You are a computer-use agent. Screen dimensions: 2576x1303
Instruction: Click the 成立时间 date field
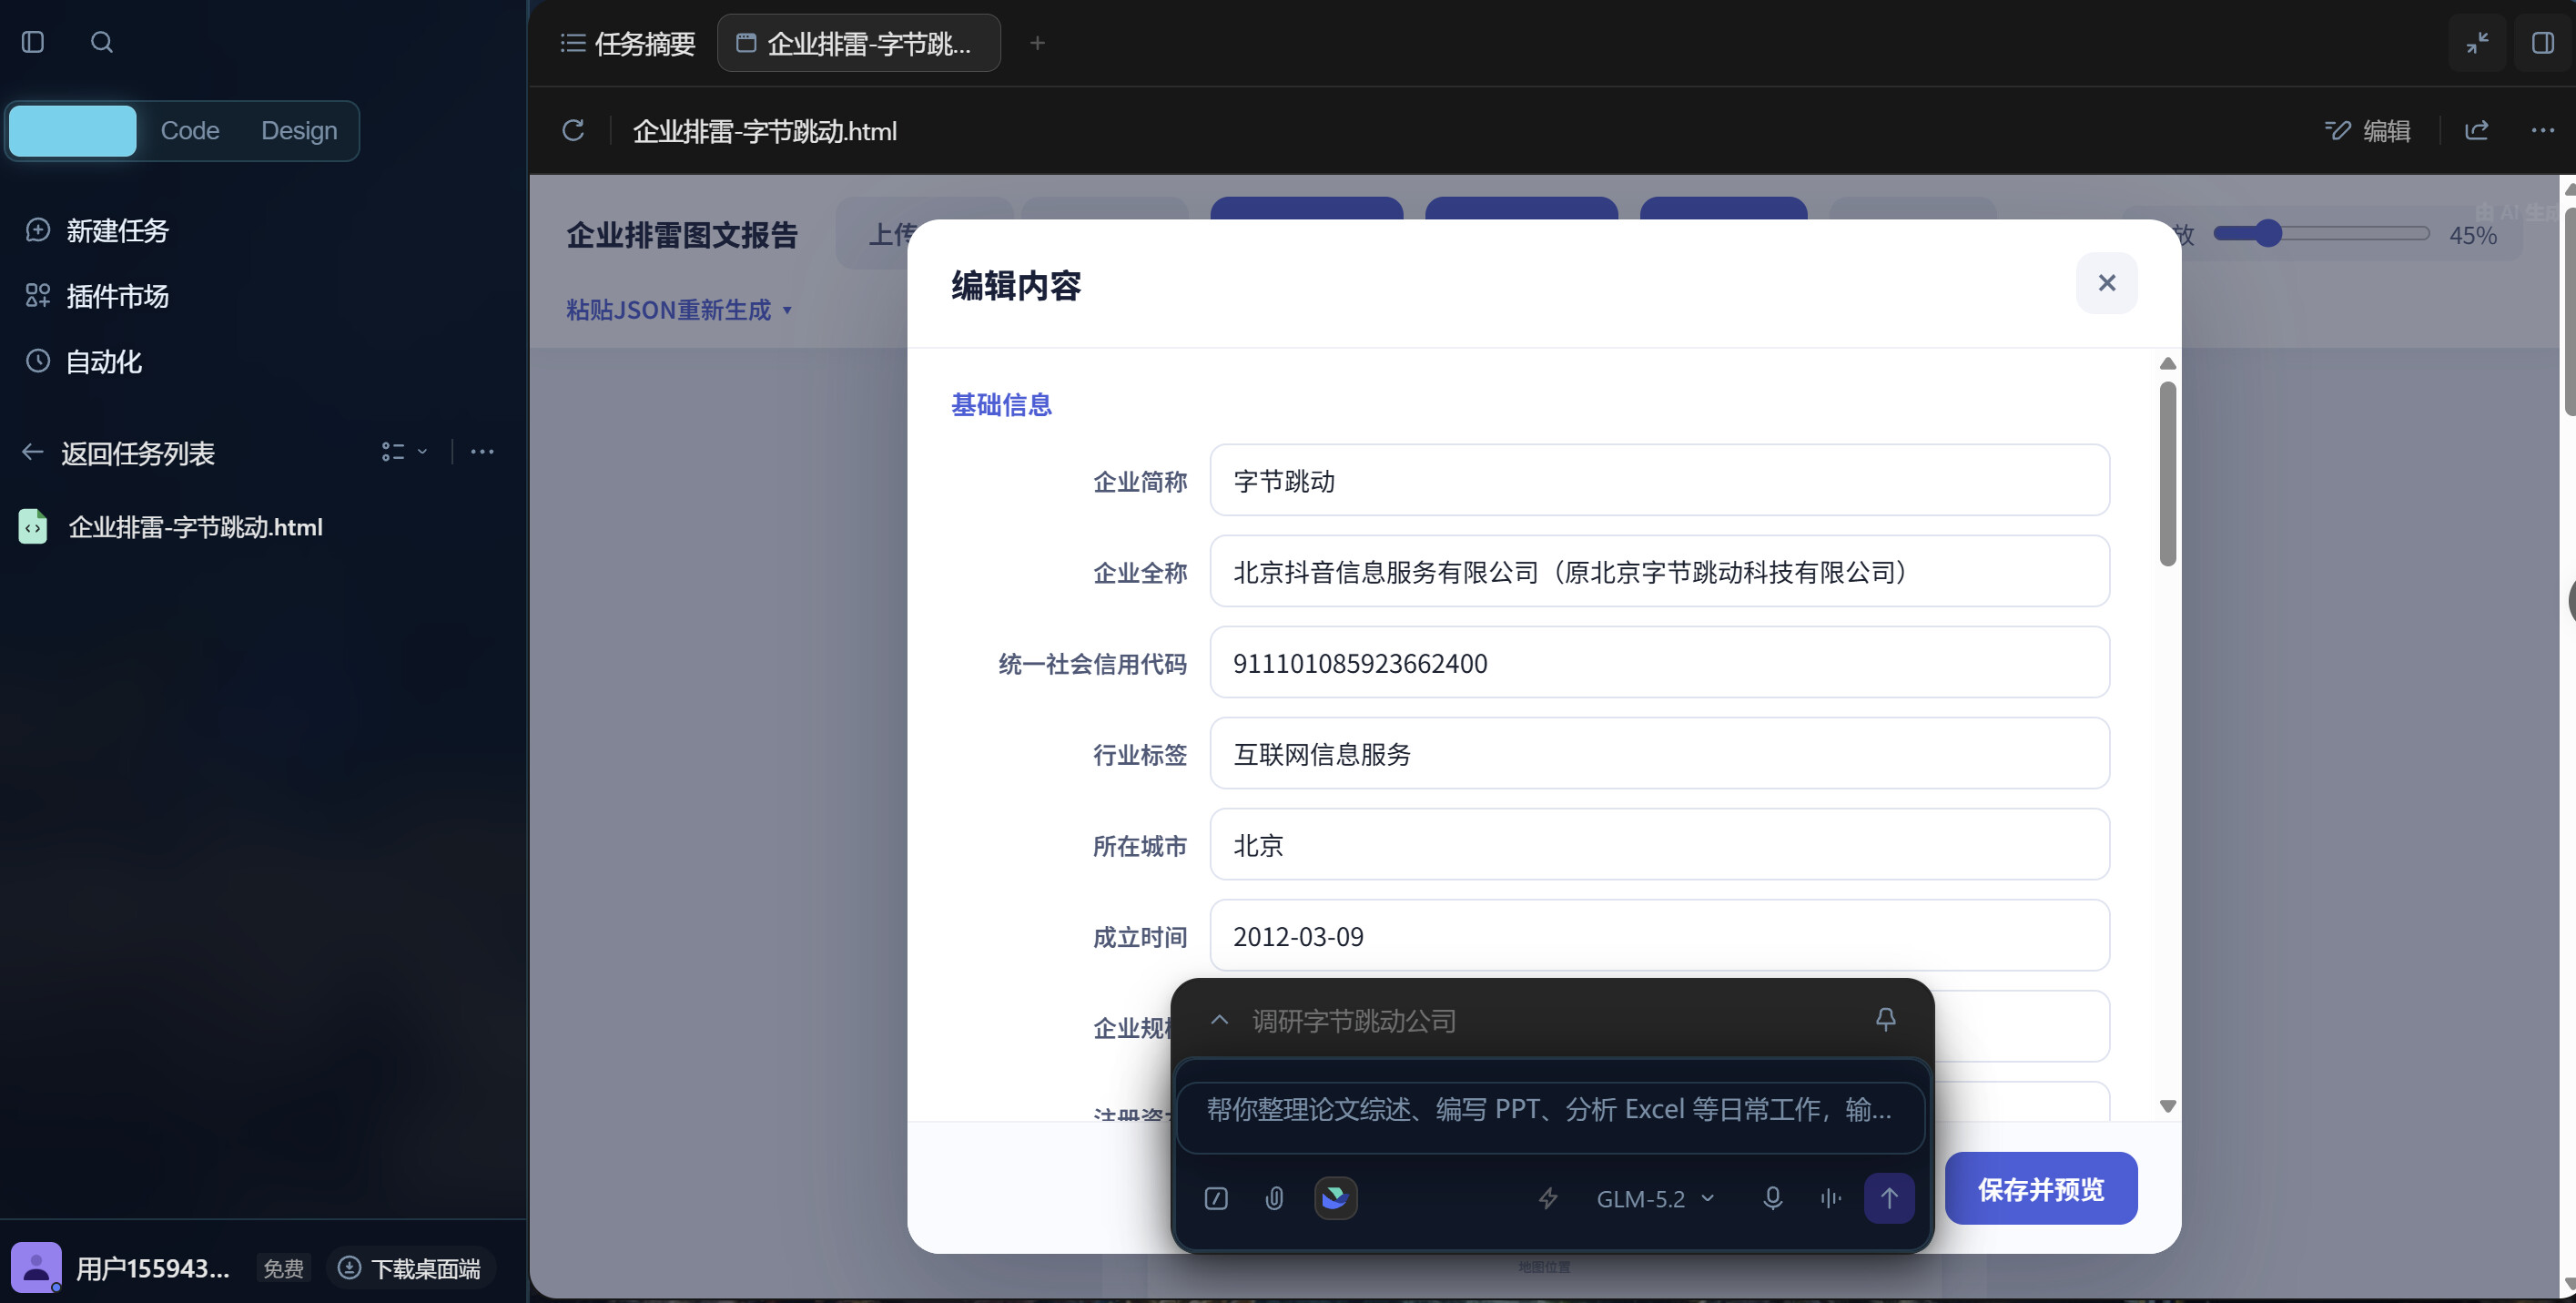[x=1659, y=935]
